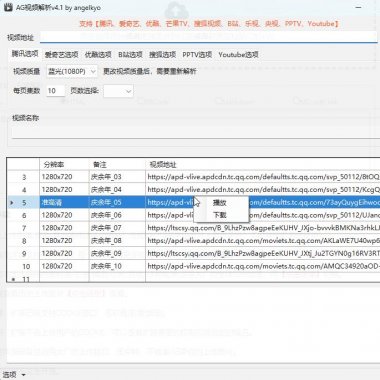
Task: Click the 庆余年_09 remark cell
Action: click(117, 254)
